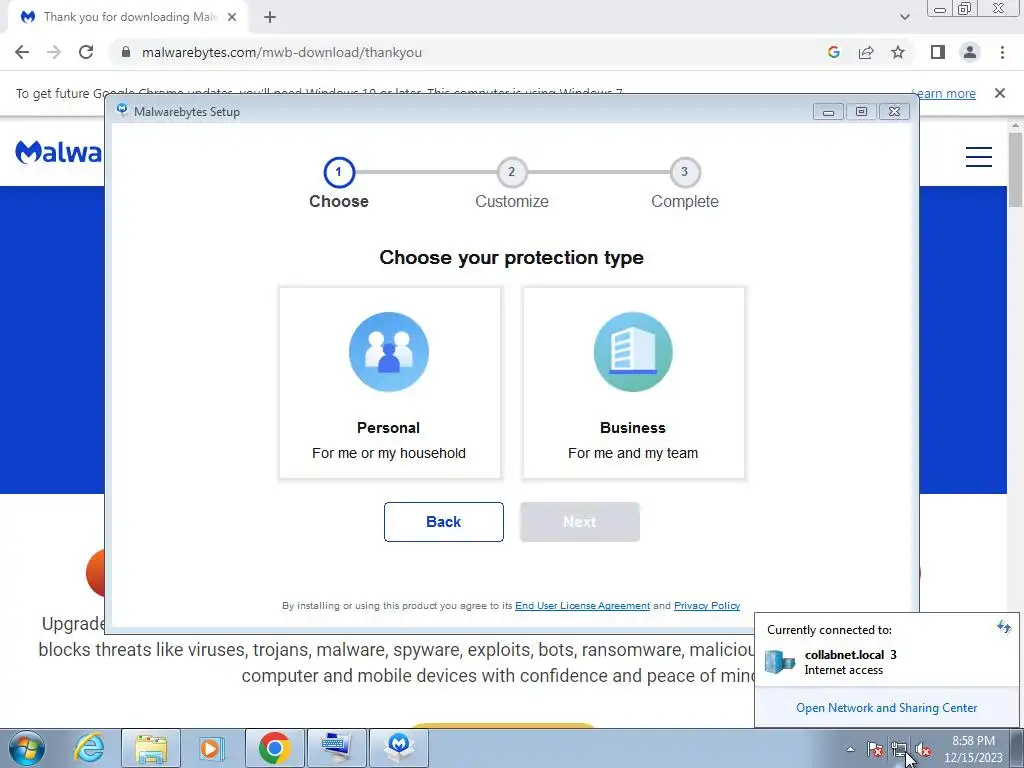This screenshot has width=1024, height=768.
Task: Click network tray icon
Action: (899, 750)
